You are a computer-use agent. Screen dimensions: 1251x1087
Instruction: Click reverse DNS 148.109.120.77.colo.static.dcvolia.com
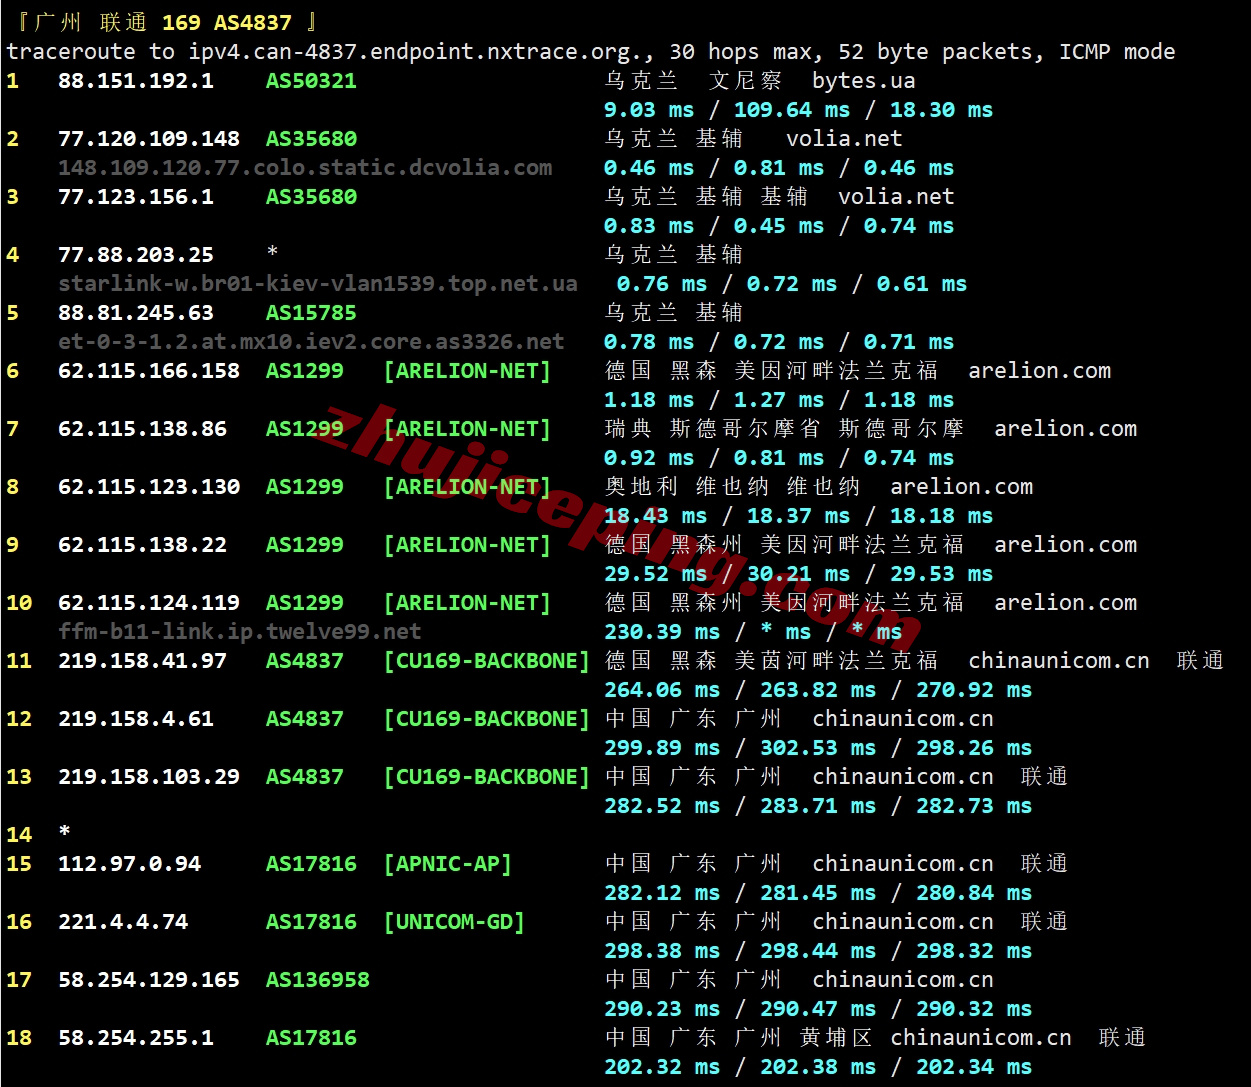click(x=305, y=168)
